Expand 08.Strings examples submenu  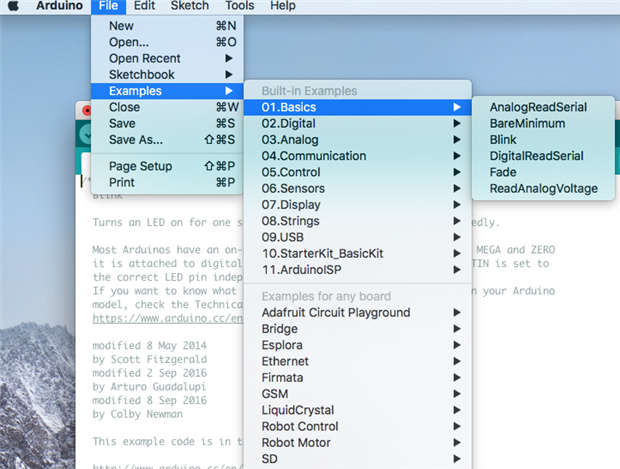pyautogui.click(x=357, y=221)
